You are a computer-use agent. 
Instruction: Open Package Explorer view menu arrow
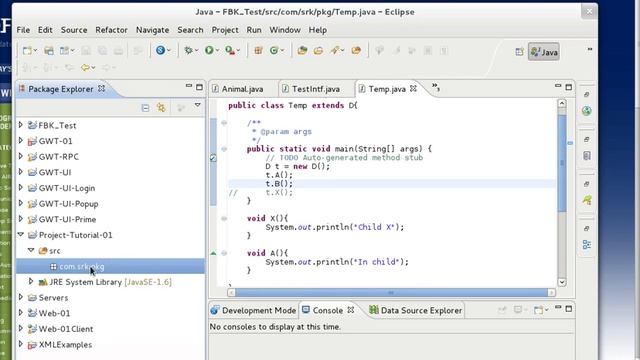point(198,105)
